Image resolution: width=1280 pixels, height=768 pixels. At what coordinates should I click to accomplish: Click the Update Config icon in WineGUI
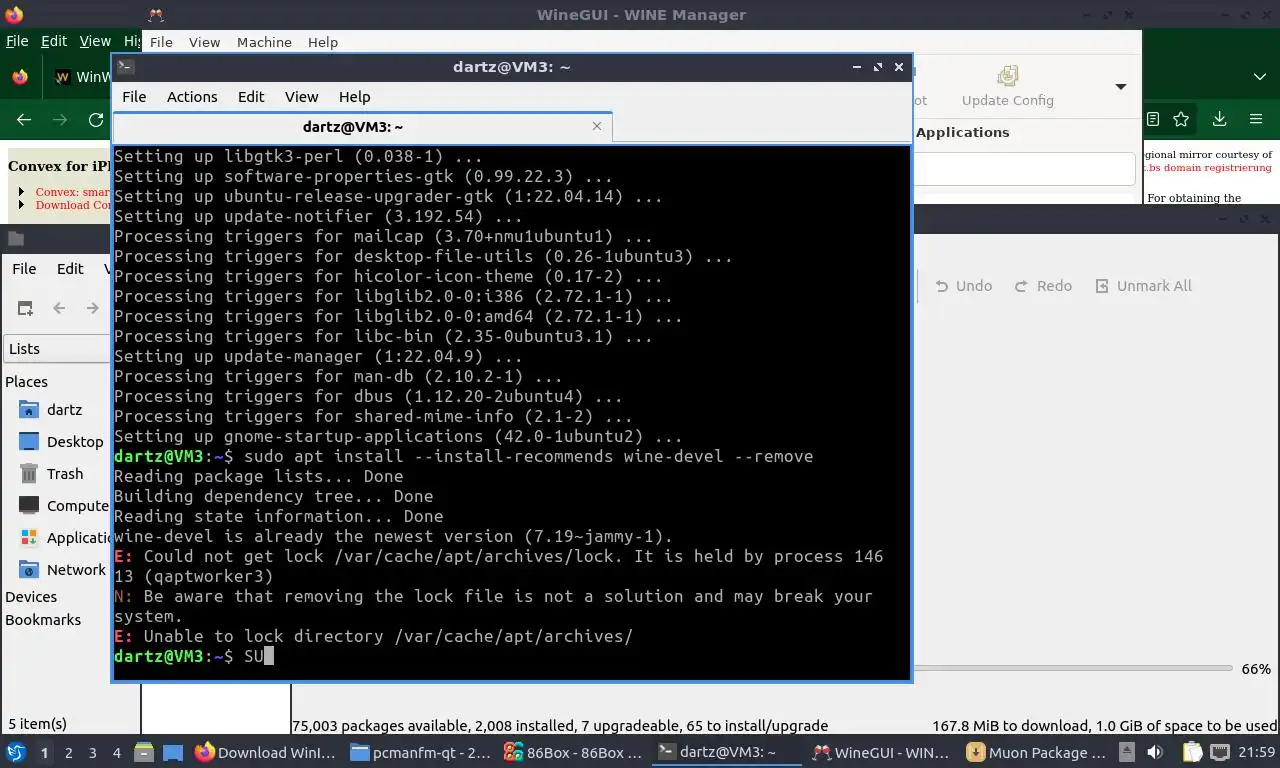1008,86
